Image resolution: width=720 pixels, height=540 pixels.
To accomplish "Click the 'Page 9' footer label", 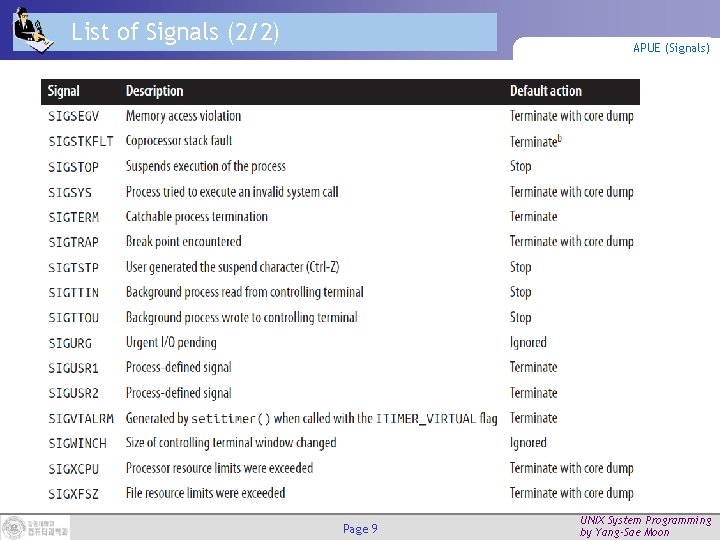I will pos(360,528).
